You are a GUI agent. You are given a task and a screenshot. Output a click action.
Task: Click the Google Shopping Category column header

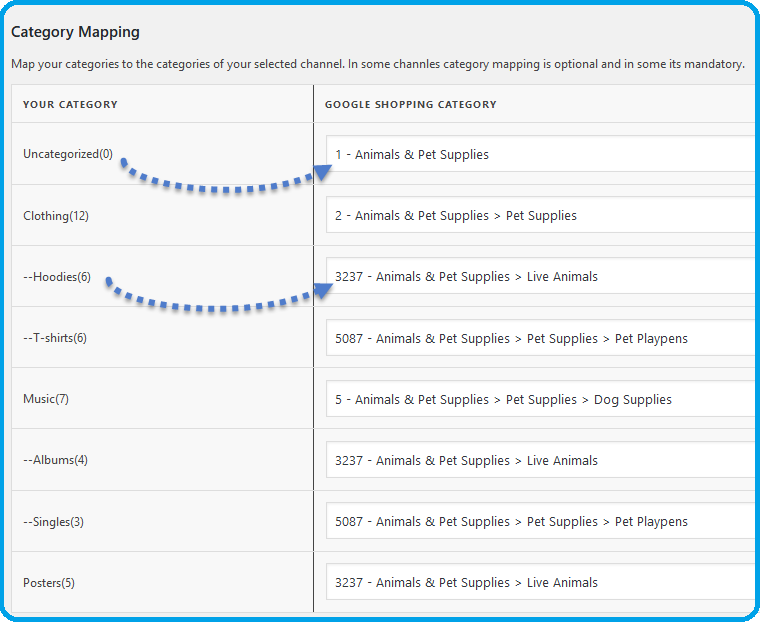[x=410, y=104]
